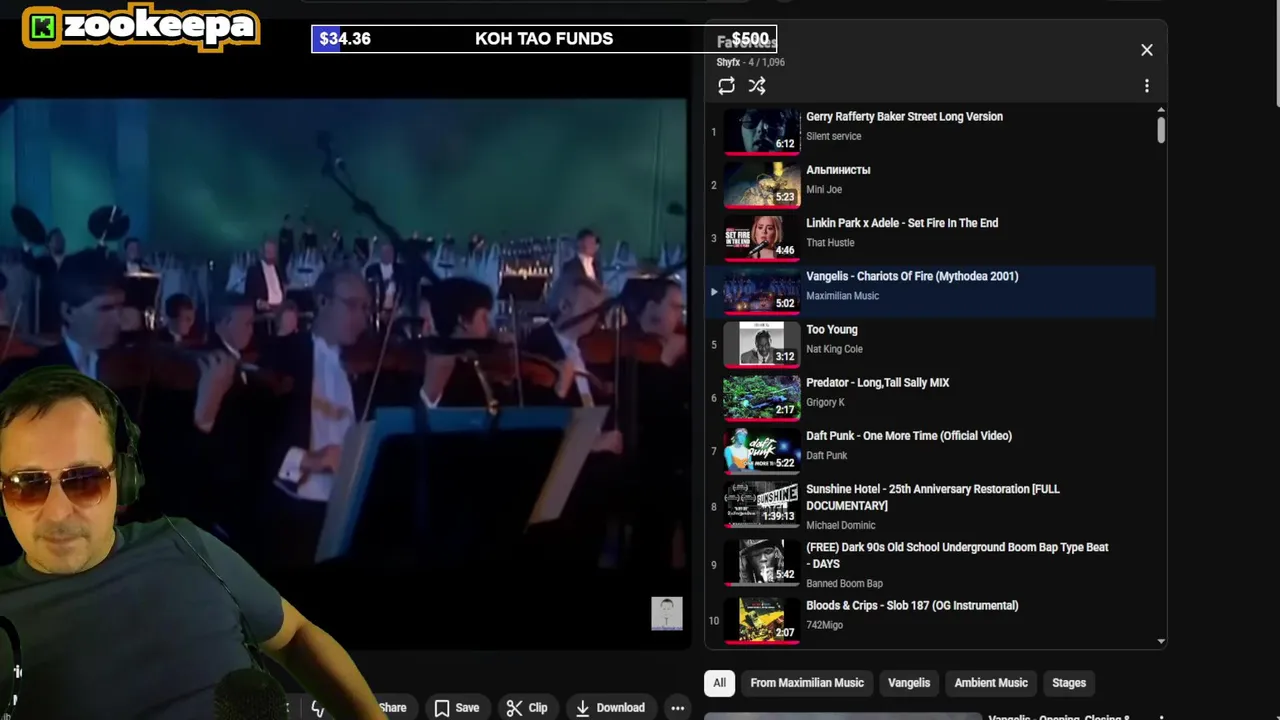Screen dimensions: 1280x720
Task: Open Альпинисты video thumbnail
Action: pos(762,184)
